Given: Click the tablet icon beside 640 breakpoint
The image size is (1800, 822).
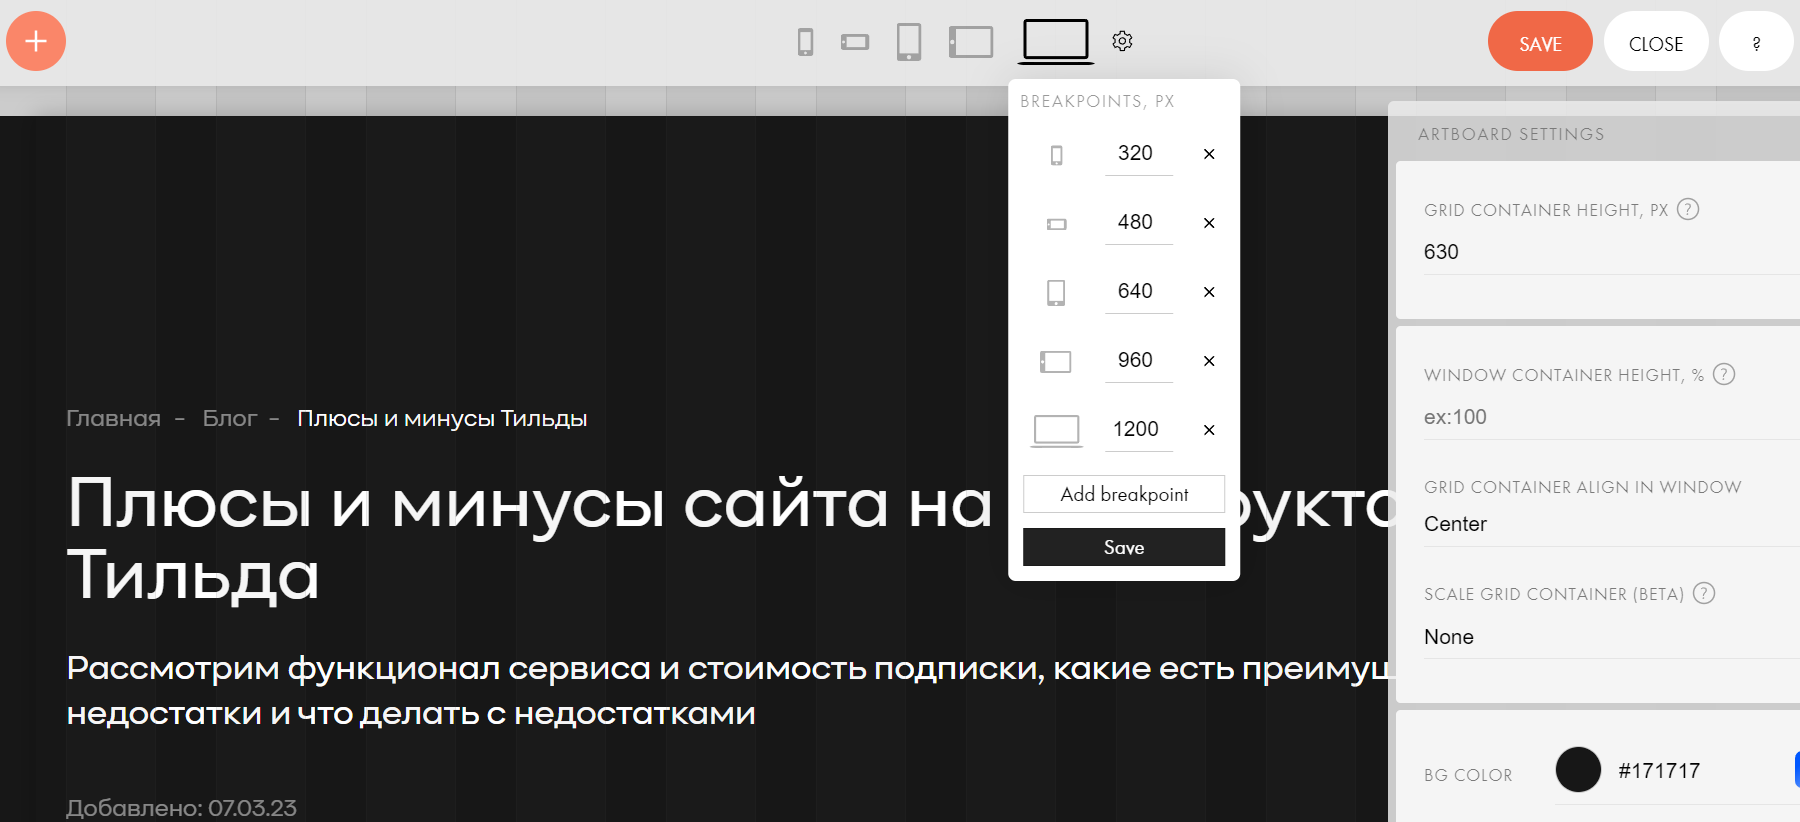Looking at the screenshot, I should [1056, 293].
